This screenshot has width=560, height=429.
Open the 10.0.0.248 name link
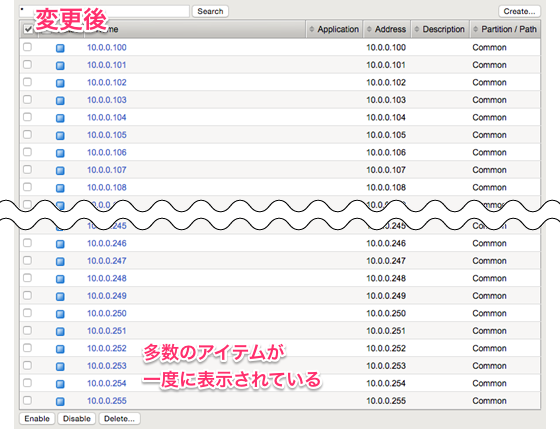[x=107, y=278]
